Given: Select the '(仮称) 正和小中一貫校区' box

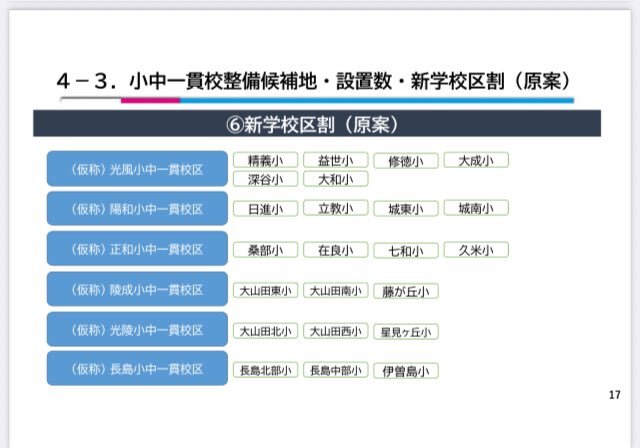Looking at the screenshot, I should 137,248.
